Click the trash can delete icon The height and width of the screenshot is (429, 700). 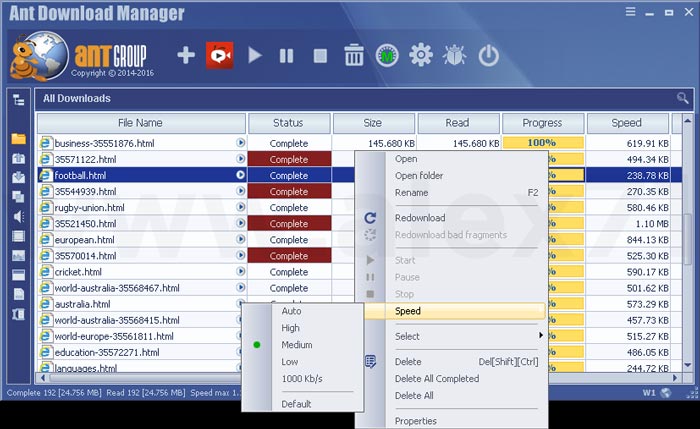pyautogui.click(x=354, y=55)
